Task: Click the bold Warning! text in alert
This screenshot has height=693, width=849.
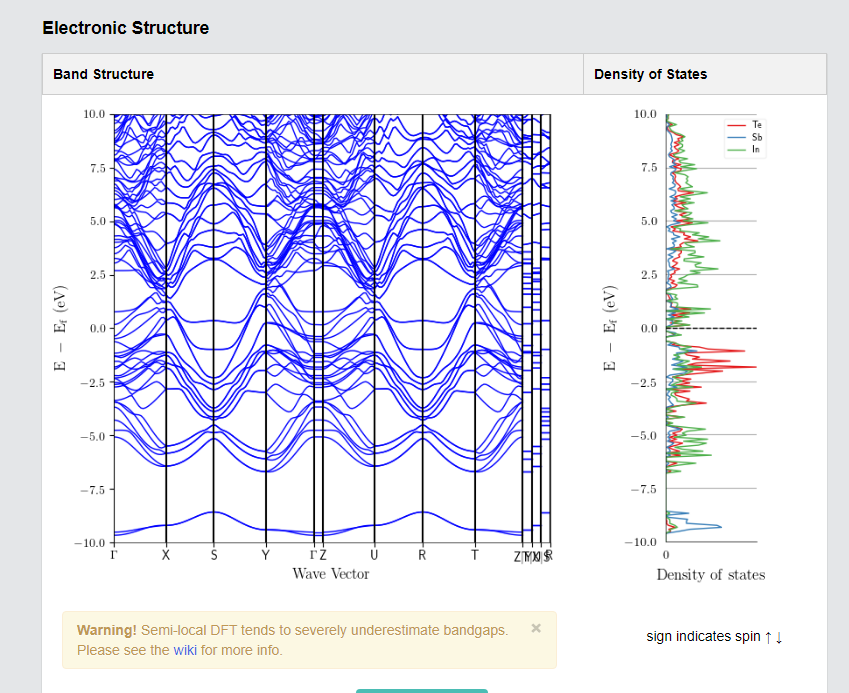Action: click(x=107, y=630)
